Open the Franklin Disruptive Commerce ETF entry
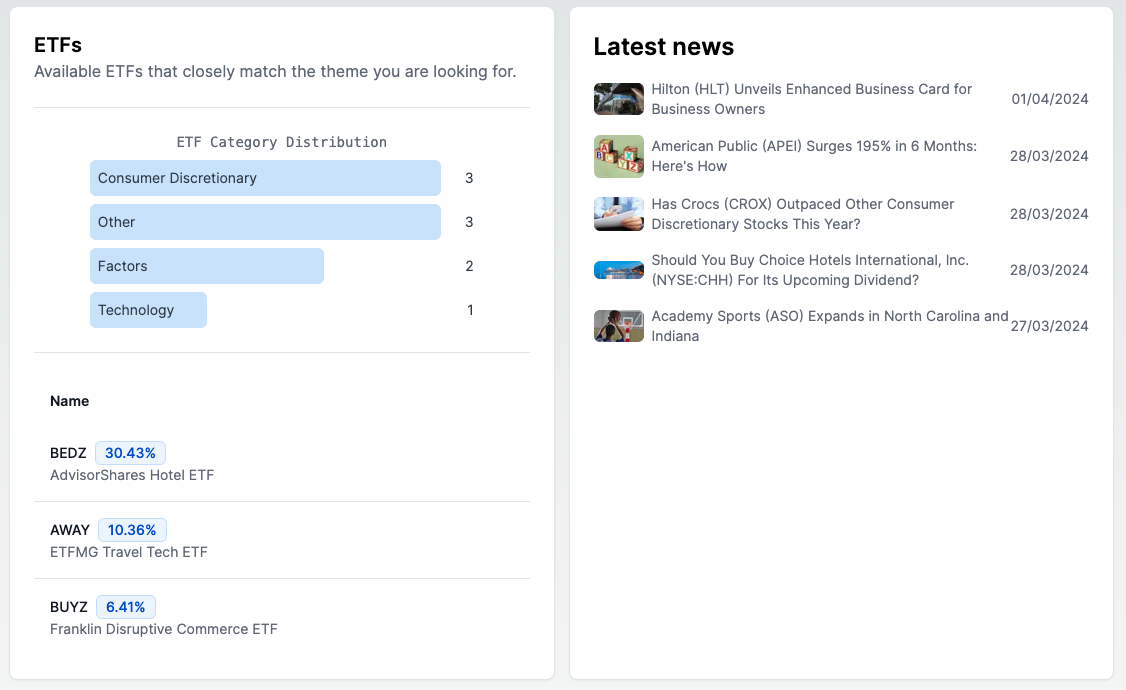The height and width of the screenshot is (690, 1126). coord(164,629)
